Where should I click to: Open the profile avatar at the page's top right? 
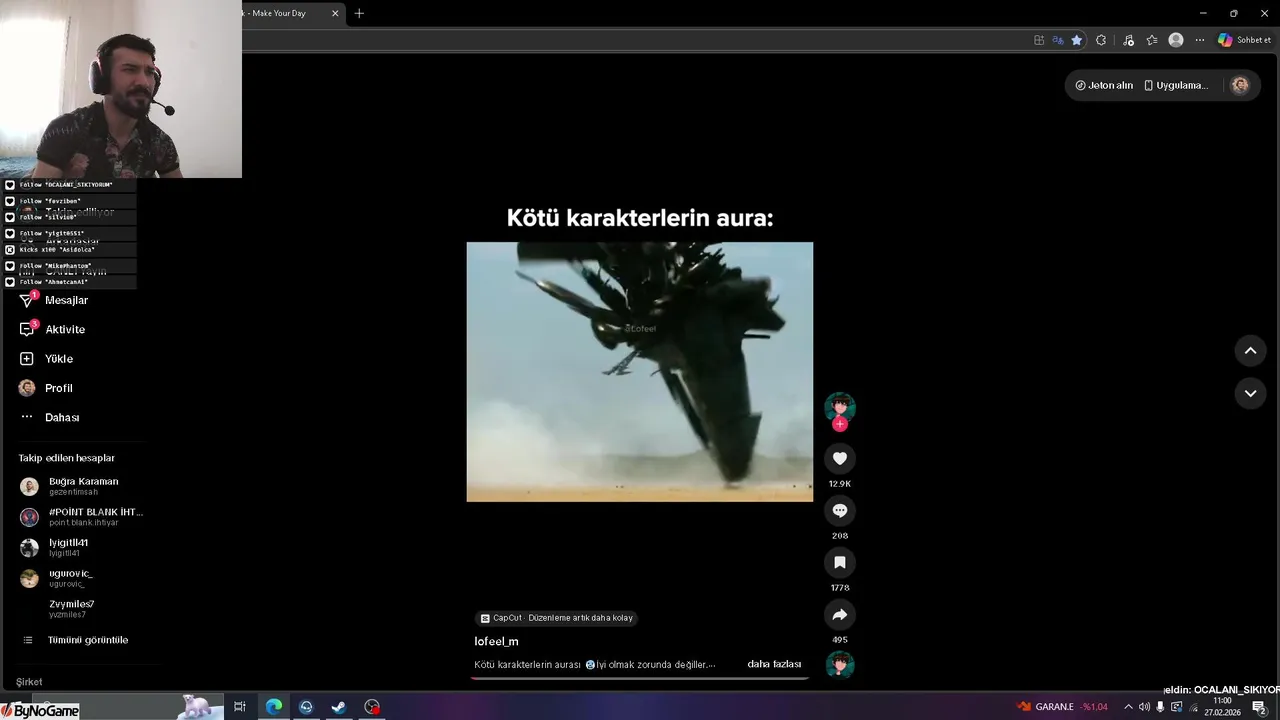[1240, 85]
